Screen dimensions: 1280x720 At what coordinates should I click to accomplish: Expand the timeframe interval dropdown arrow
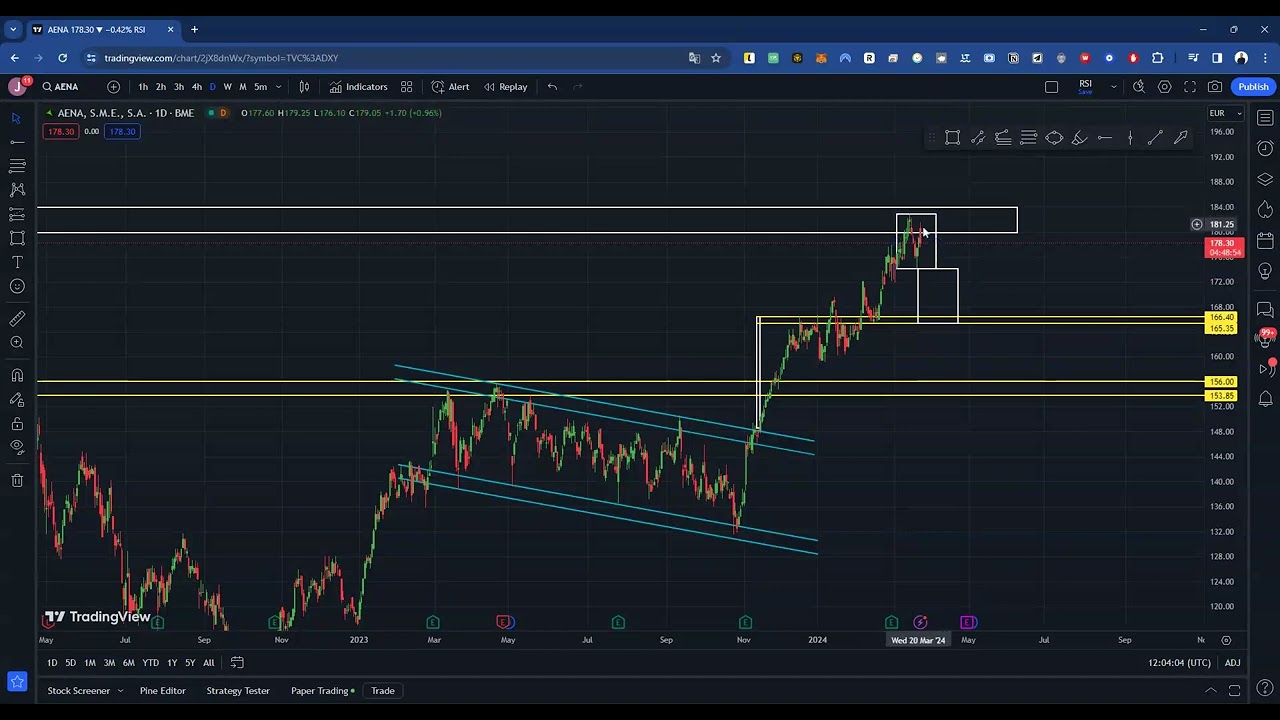pyautogui.click(x=278, y=87)
